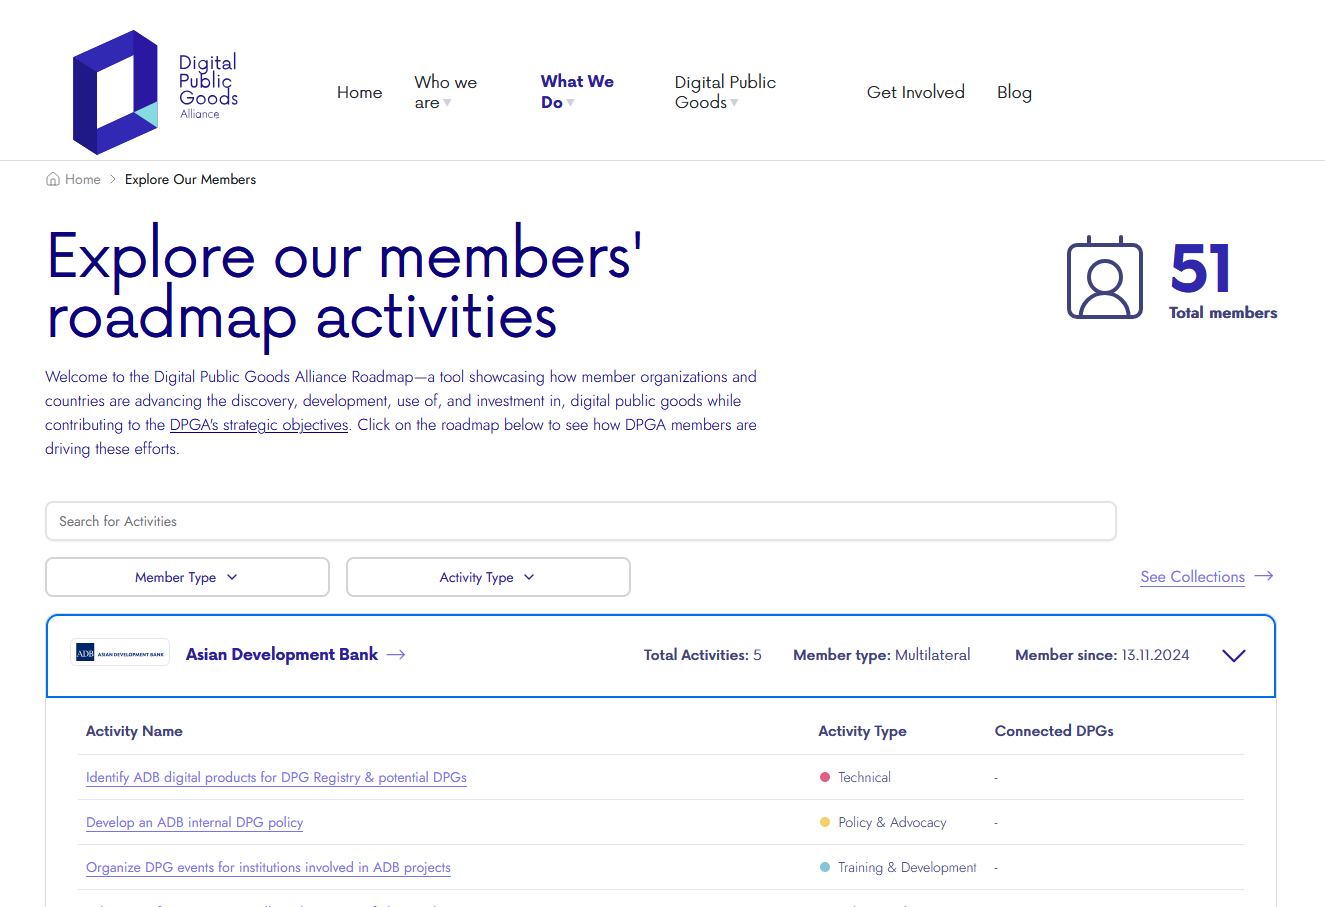
Task: Click the Search for Activities field
Action: [580, 521]
